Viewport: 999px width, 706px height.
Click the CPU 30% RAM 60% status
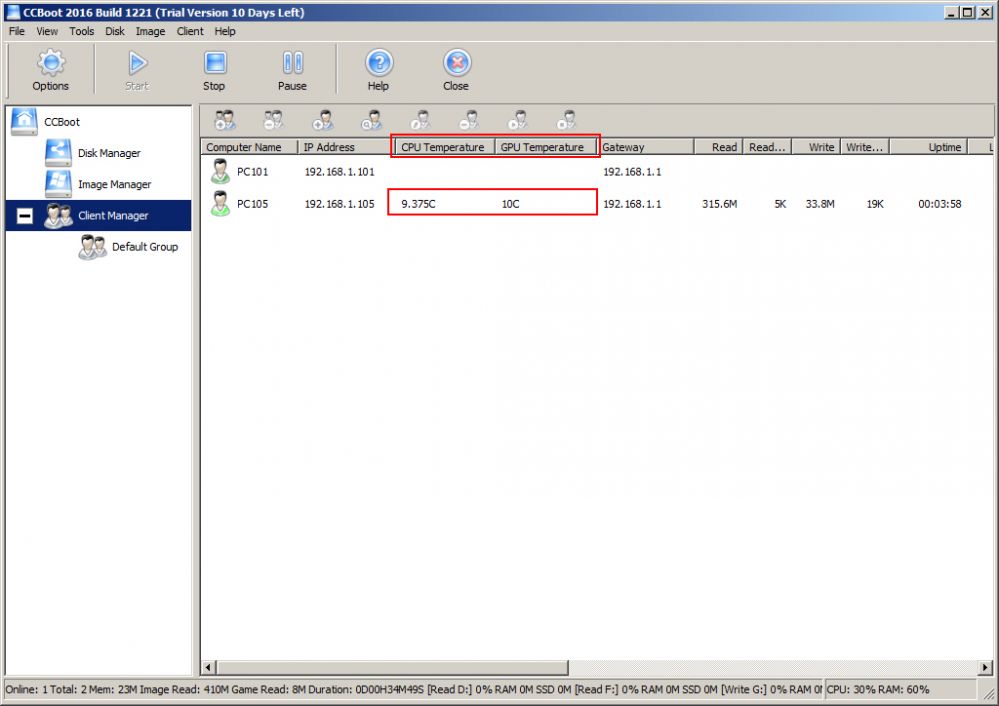878,689
